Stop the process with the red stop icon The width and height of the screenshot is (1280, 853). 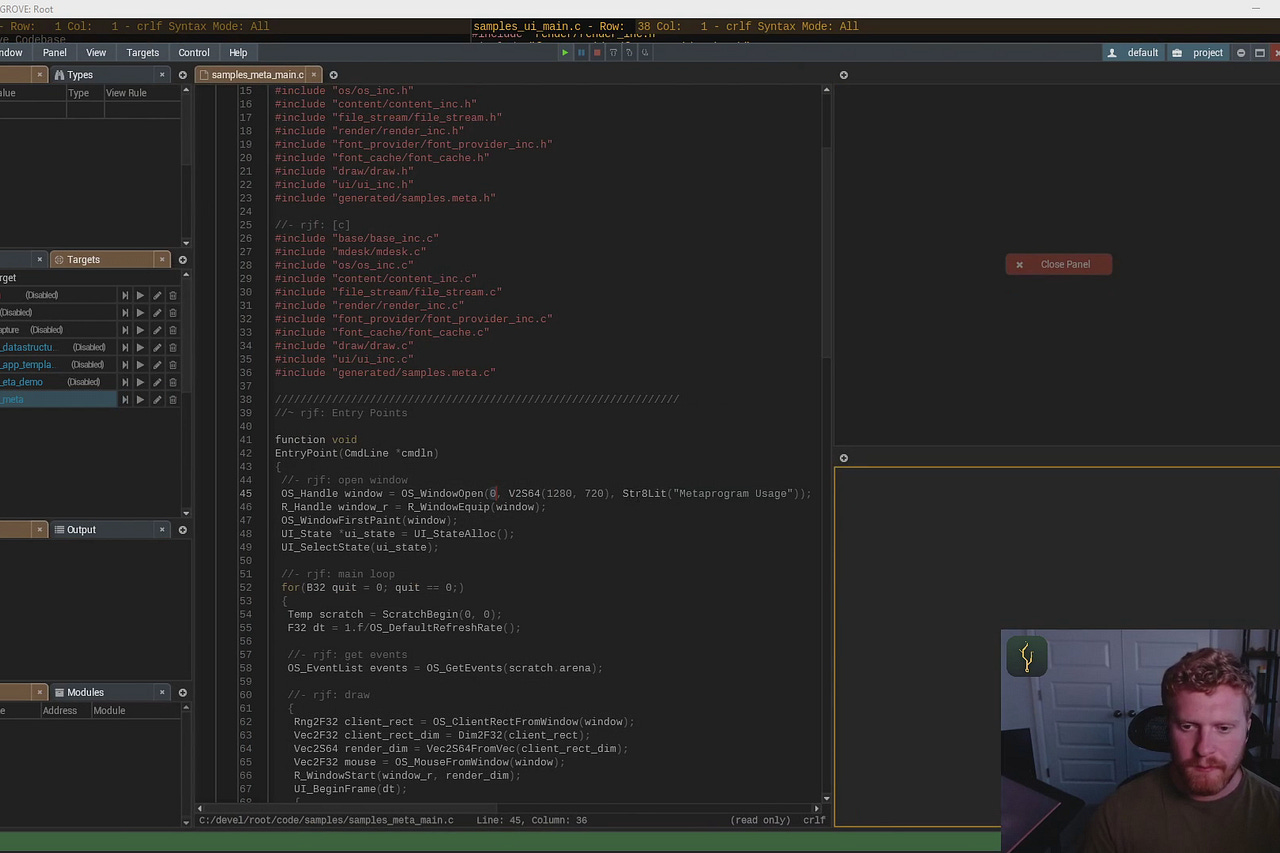click(x=597, y=52)
